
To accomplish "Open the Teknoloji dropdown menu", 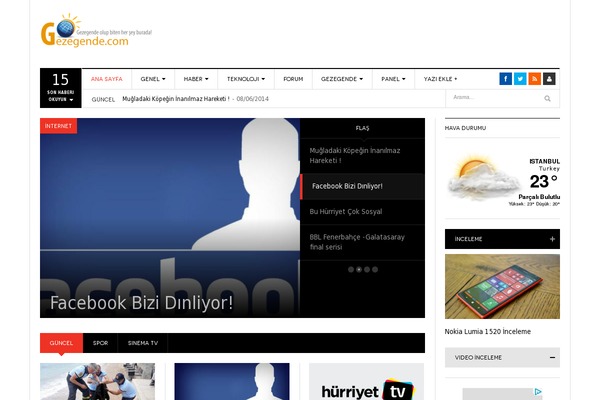I will coord(246,79).
